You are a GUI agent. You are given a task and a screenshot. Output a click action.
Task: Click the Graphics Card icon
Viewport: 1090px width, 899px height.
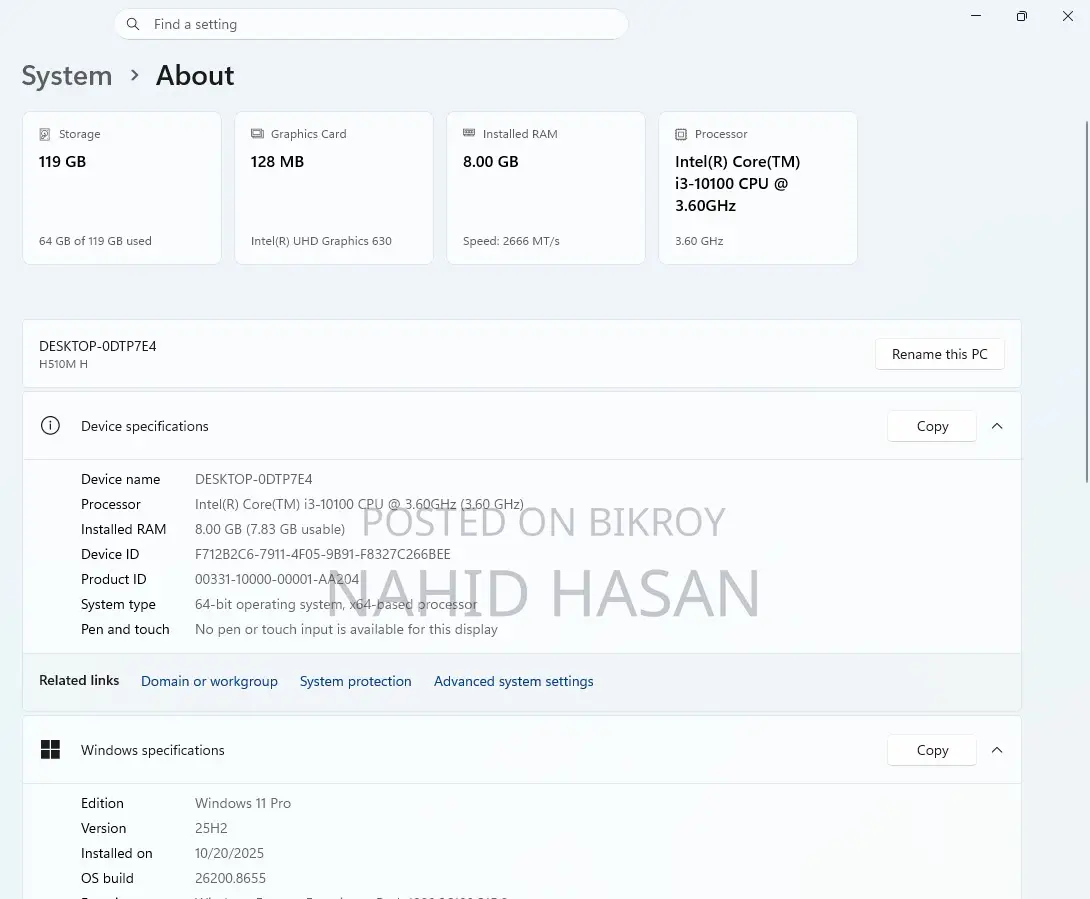(257, 133)
